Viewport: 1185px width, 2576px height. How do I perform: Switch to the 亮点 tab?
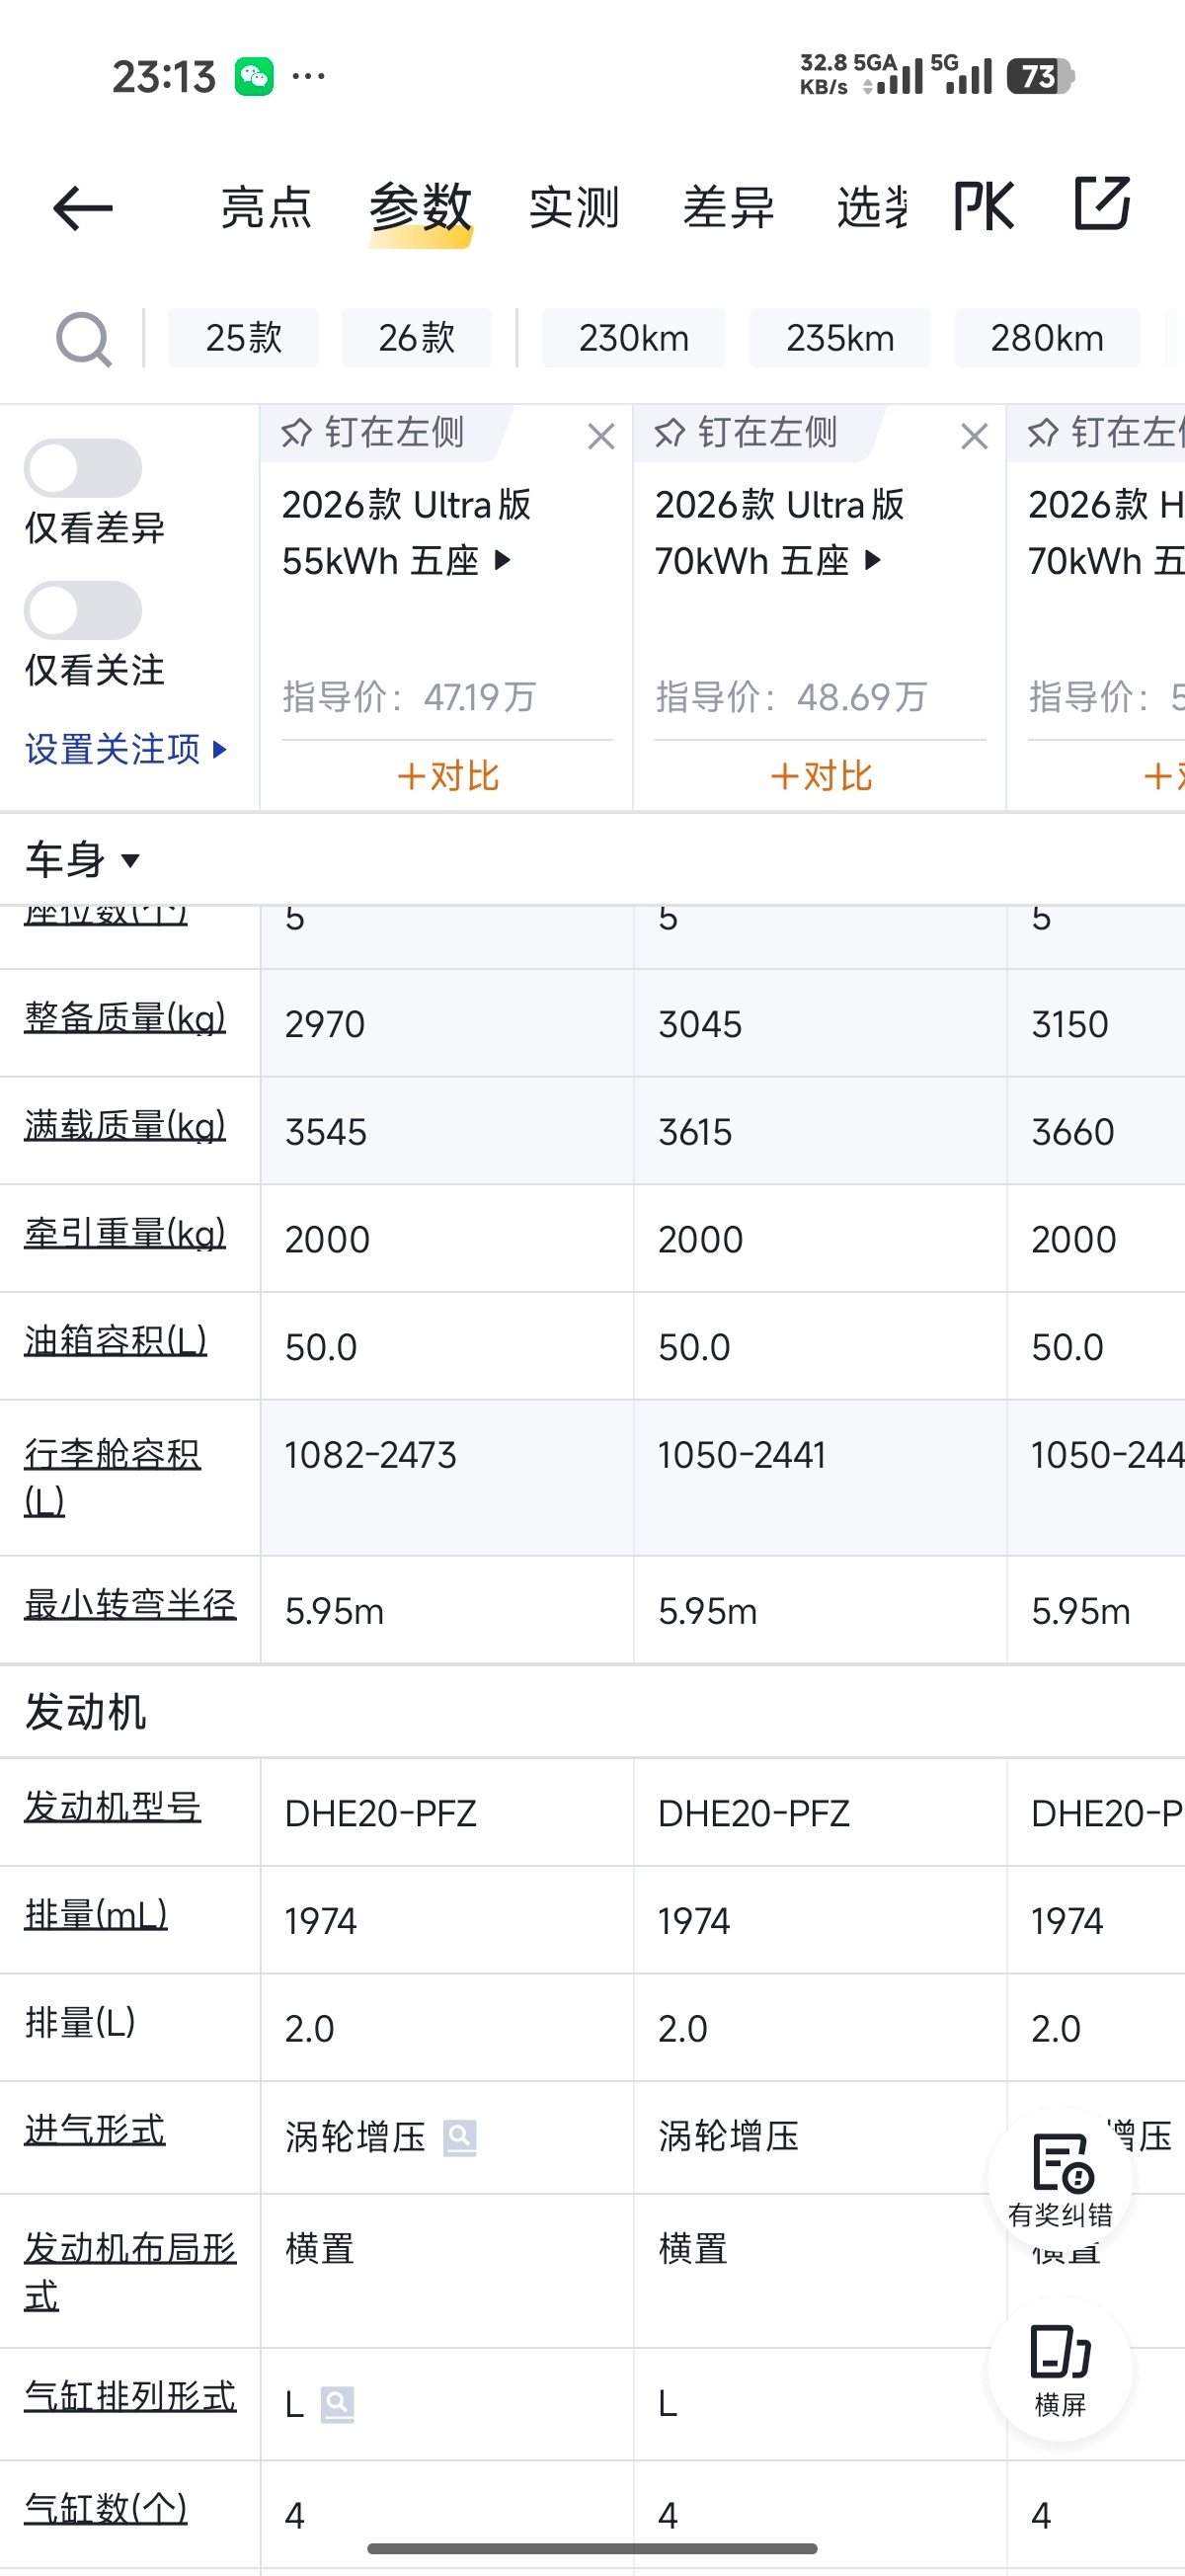[x=266, y=207]
